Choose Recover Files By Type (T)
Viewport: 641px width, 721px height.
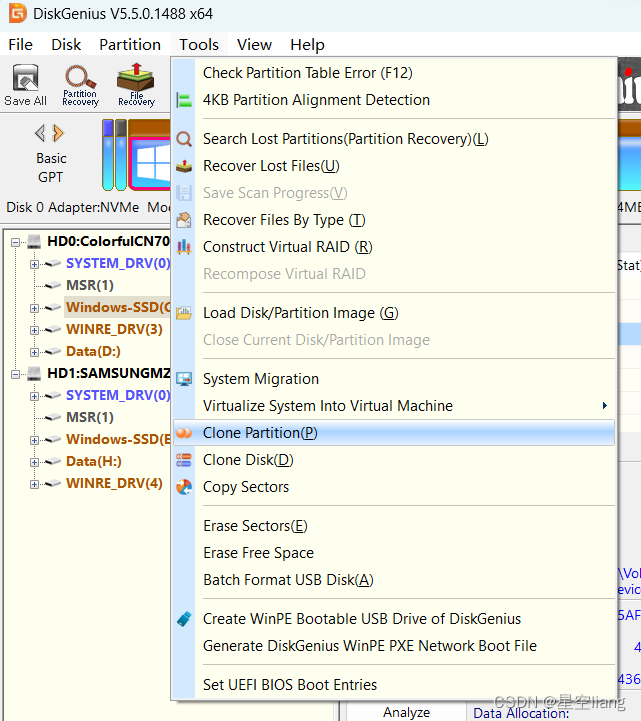(394, 220)
